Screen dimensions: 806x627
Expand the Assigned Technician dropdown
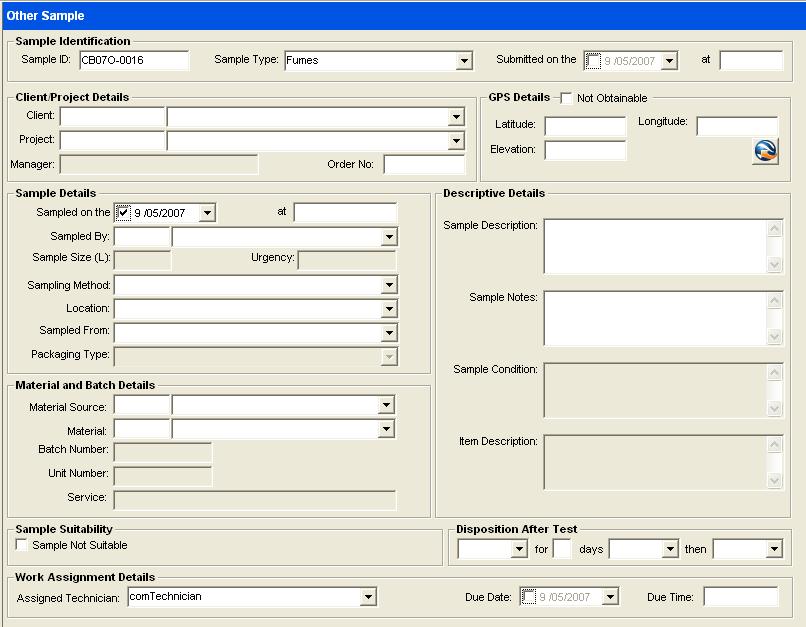click(368, 597)
